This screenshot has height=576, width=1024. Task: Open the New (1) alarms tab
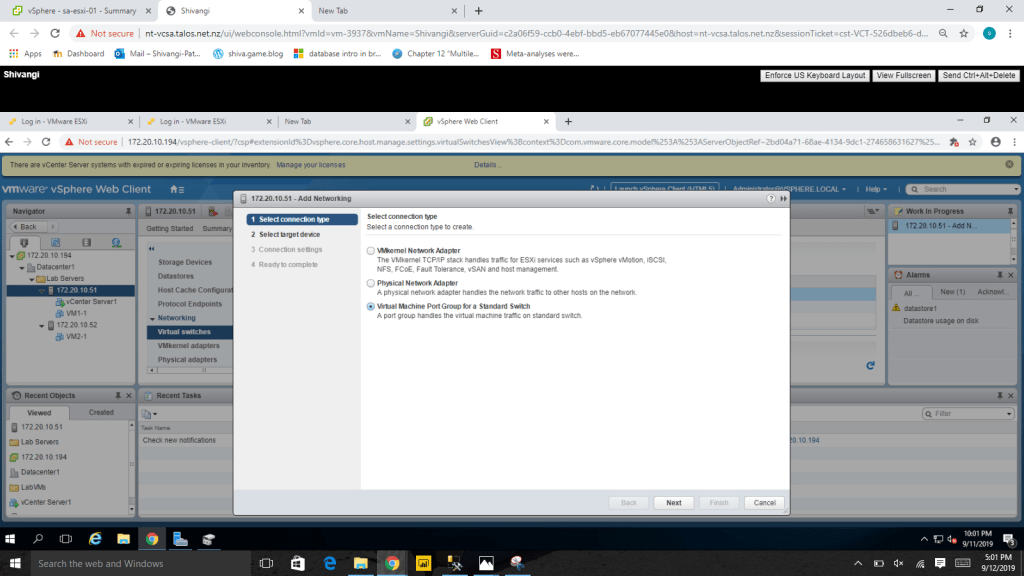[x=952, y=292]
